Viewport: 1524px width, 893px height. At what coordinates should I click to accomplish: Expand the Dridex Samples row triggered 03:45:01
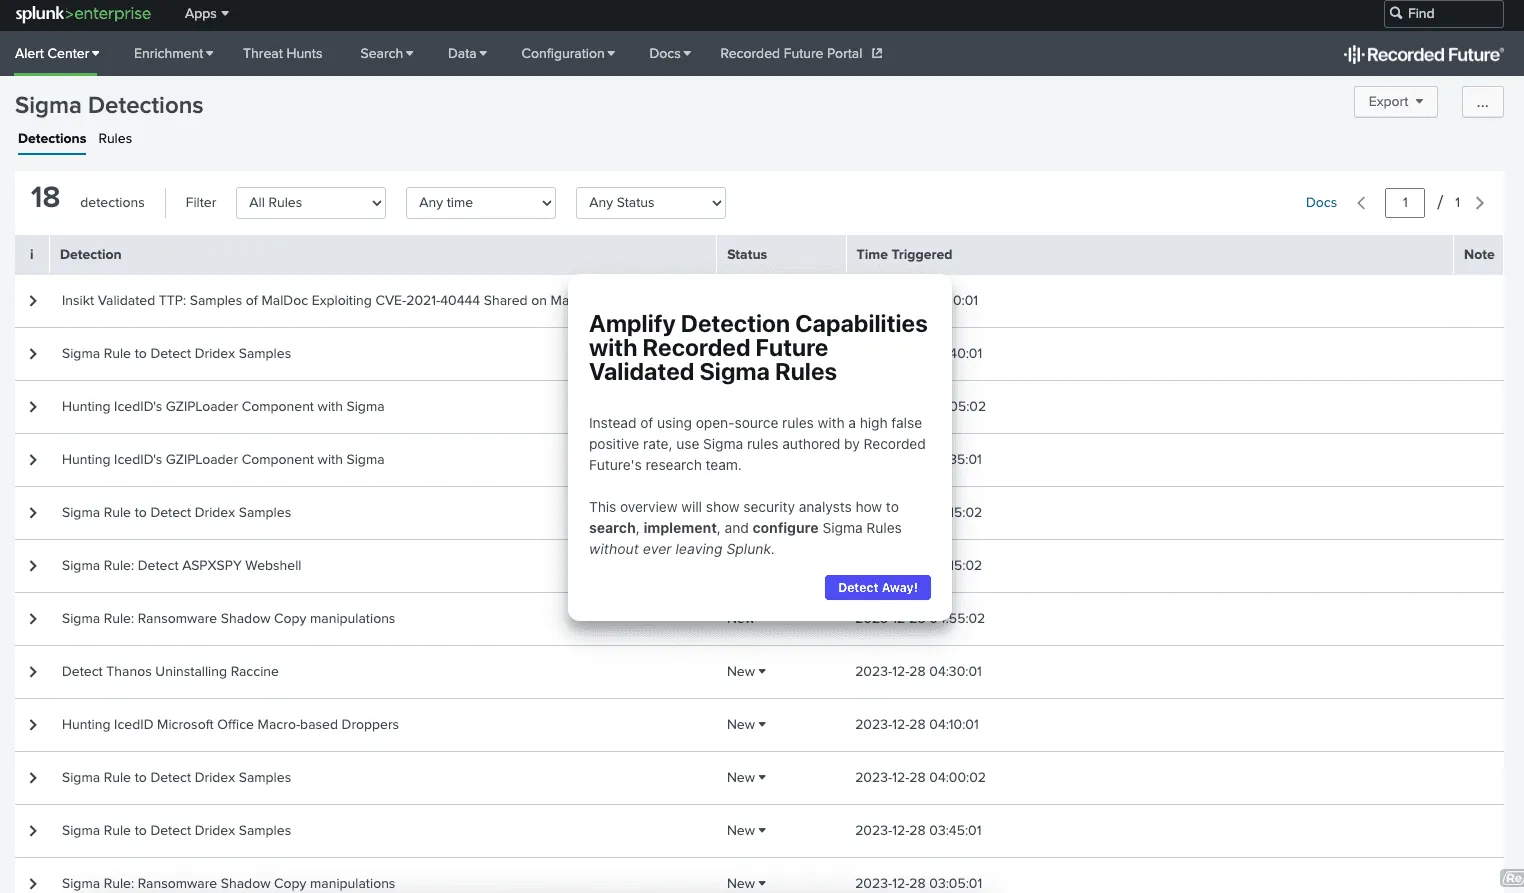[x=33, y=831]
